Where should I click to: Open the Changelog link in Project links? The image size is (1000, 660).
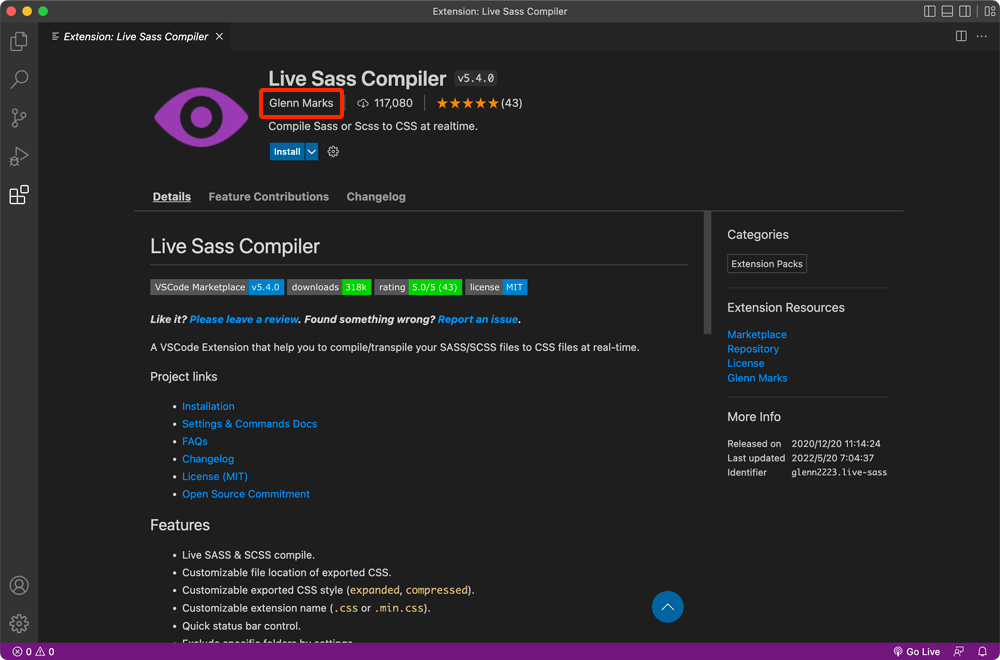pos(208,458)
